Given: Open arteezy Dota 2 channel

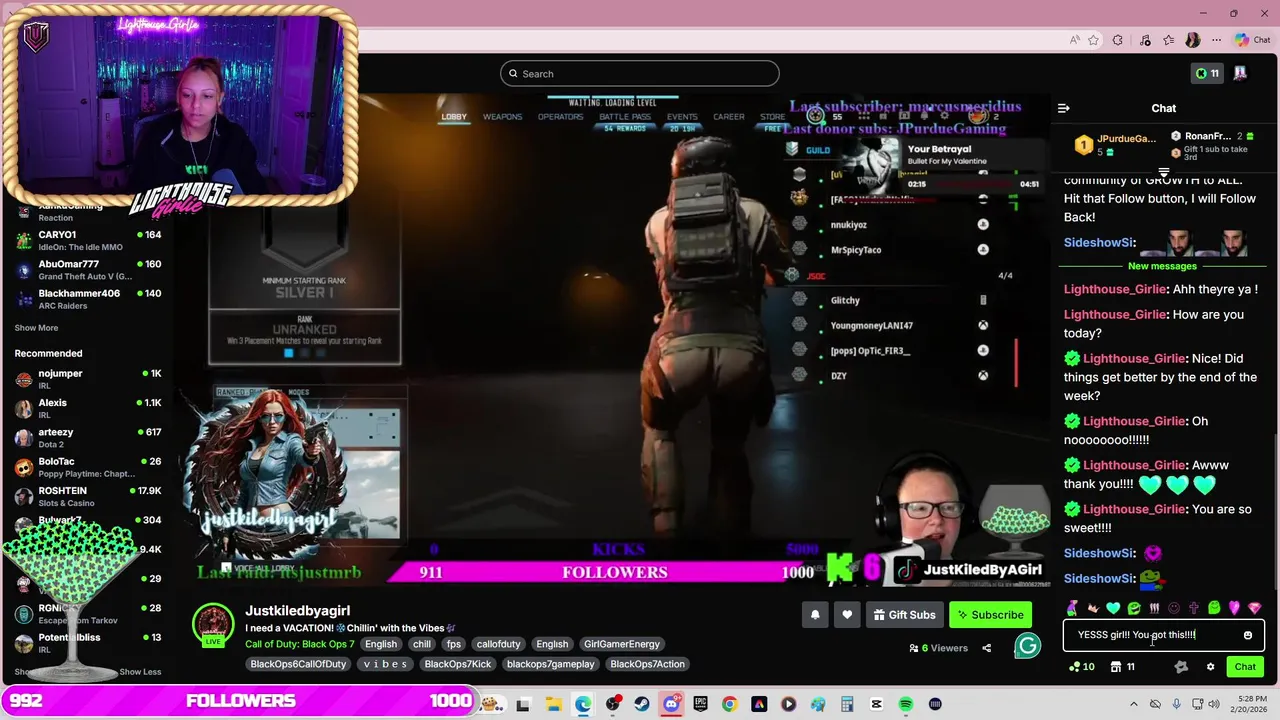Looking at the screenshot, I should (88, 438).
